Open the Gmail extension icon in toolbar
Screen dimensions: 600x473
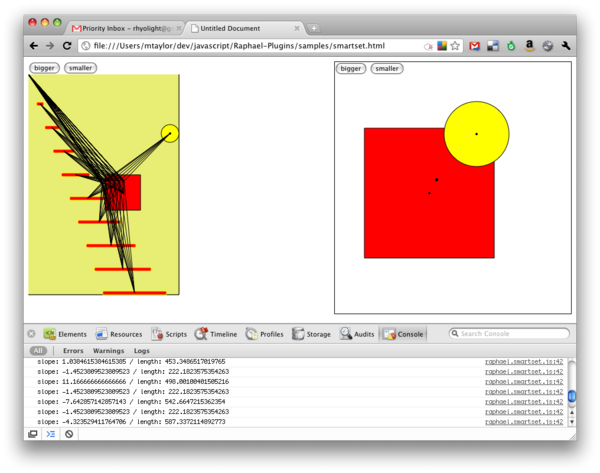(x=474, y=46)
